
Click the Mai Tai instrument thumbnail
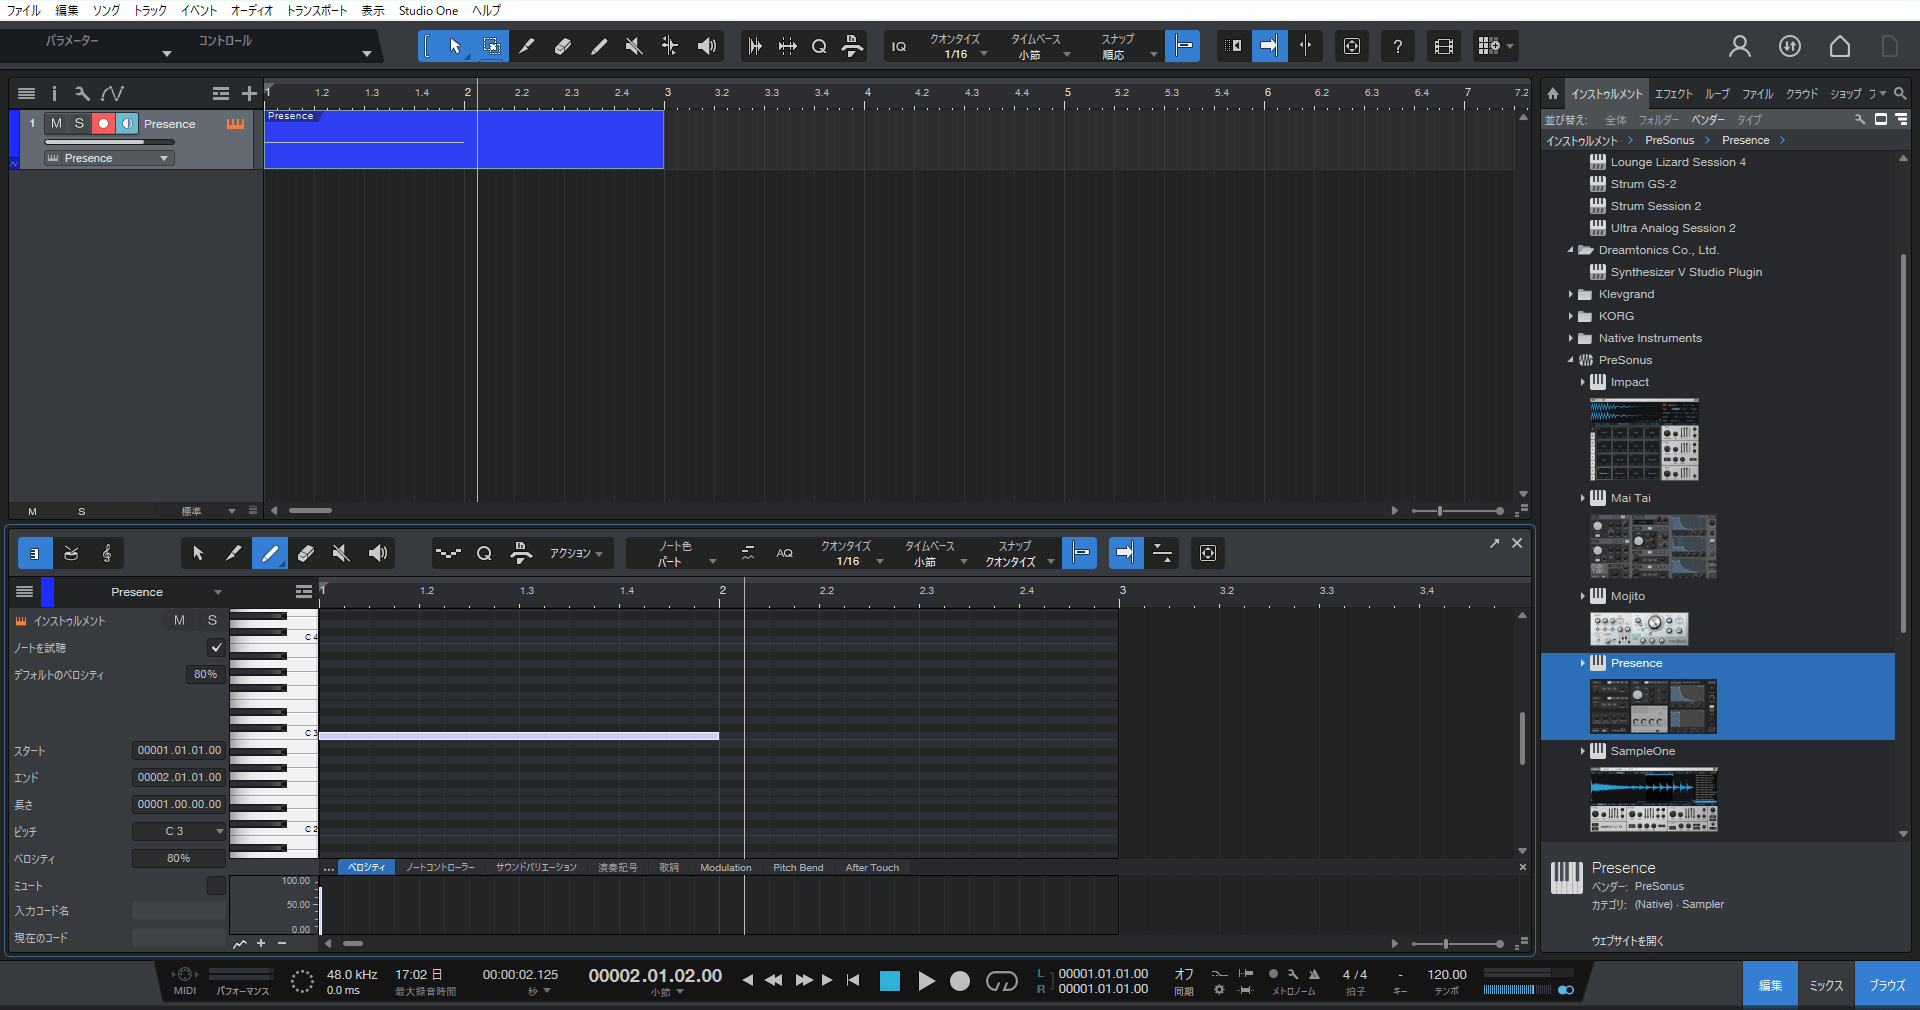1652,546
